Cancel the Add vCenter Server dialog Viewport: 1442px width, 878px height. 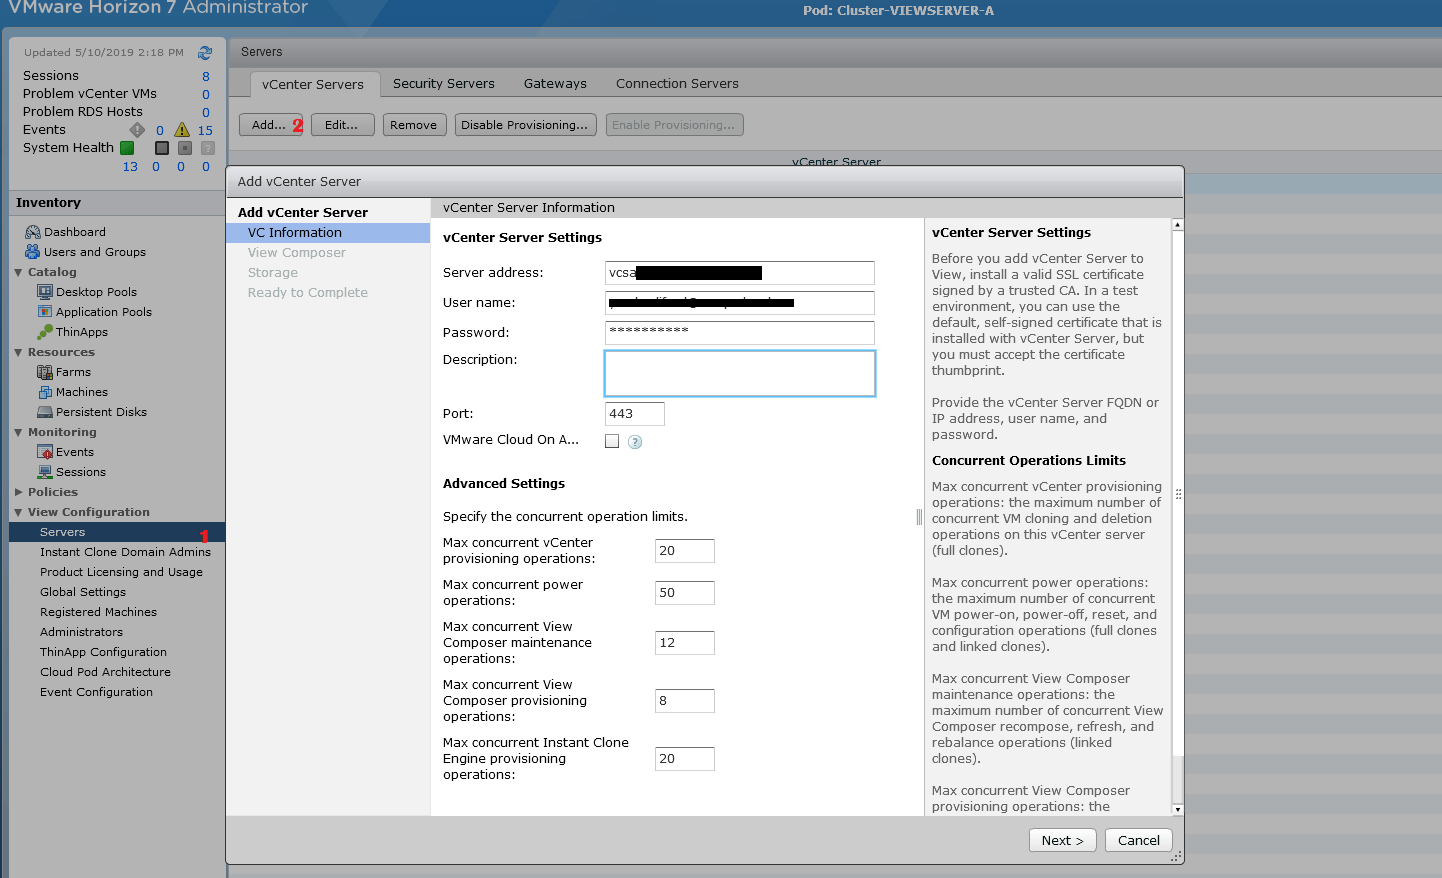(1138, 840)
